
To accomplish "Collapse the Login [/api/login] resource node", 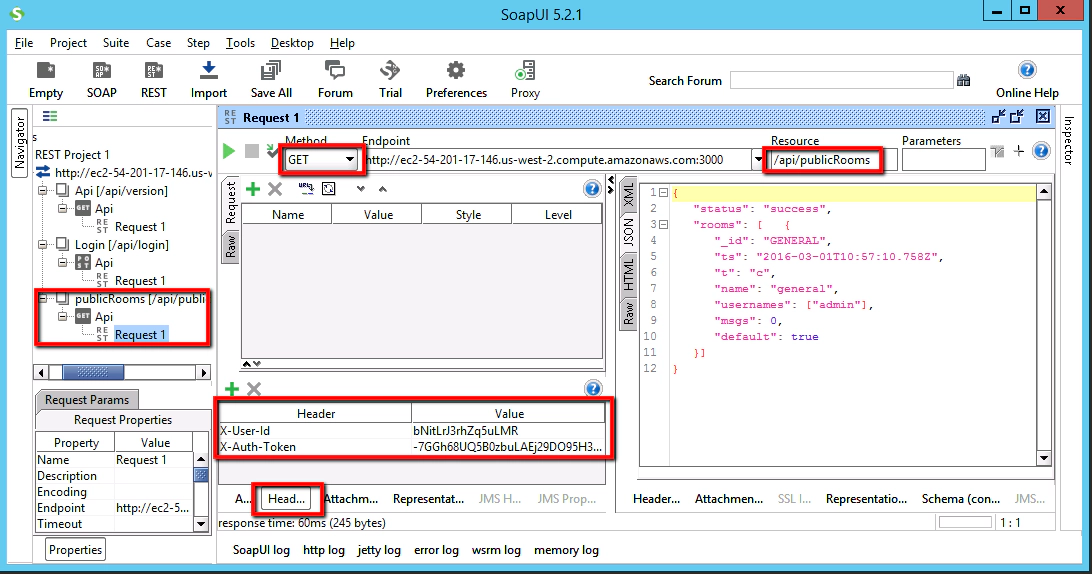I will point(43,245).
